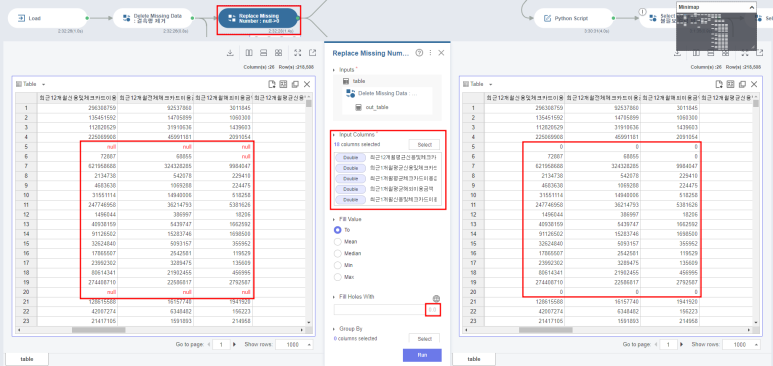Click Select button for Group By
Screen dimensions: 773x366
(424, 339)
